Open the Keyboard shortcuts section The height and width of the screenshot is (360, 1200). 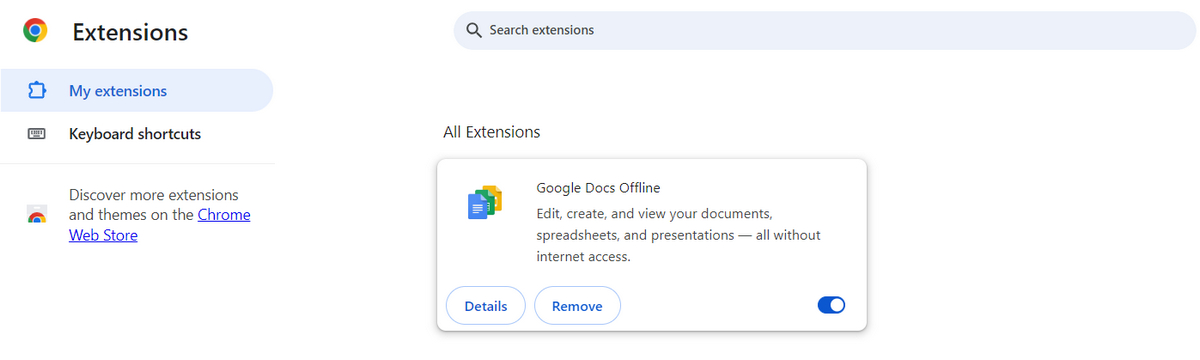pos(136,134)
